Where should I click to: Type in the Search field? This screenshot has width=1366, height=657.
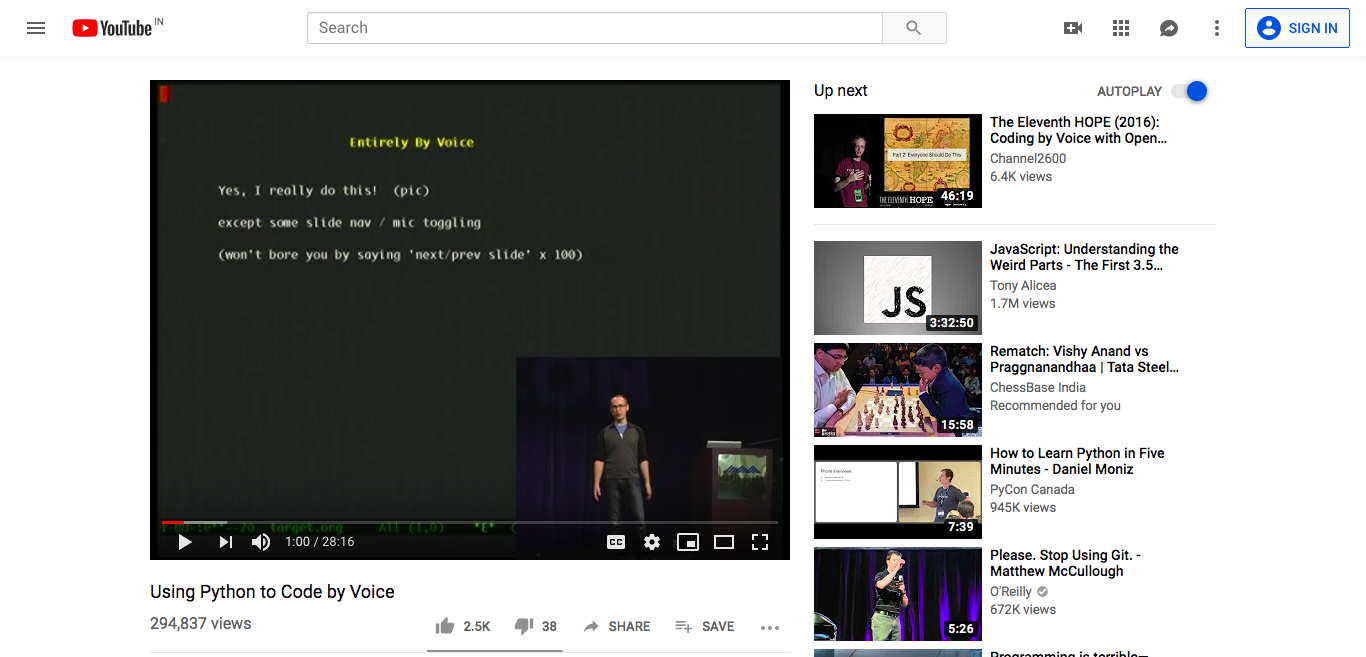tap(595, 28)
